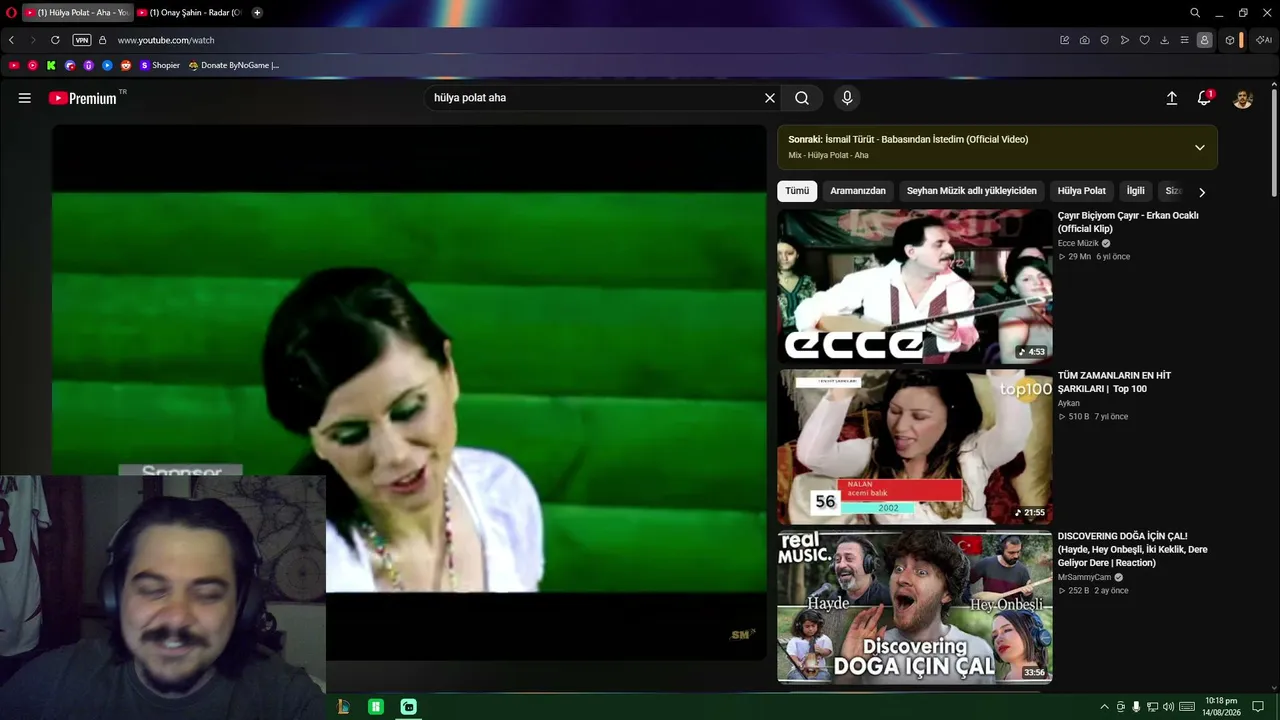Open the Opera extensions cube icon
The height and width of the screenshot is (720, 1280).
(1230, 40)
